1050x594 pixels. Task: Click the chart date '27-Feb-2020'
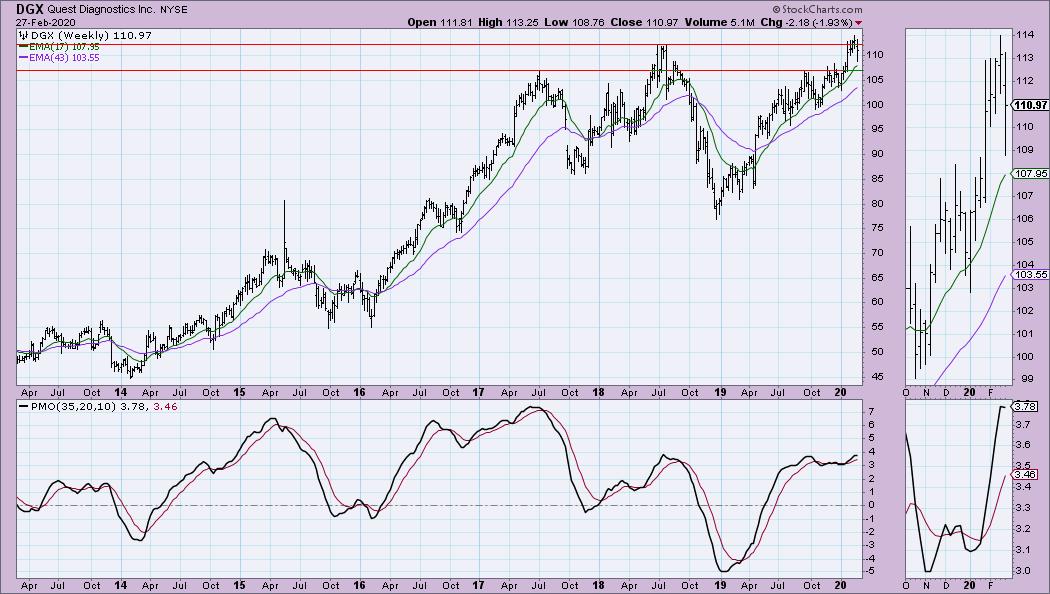(x=46, y=22)
